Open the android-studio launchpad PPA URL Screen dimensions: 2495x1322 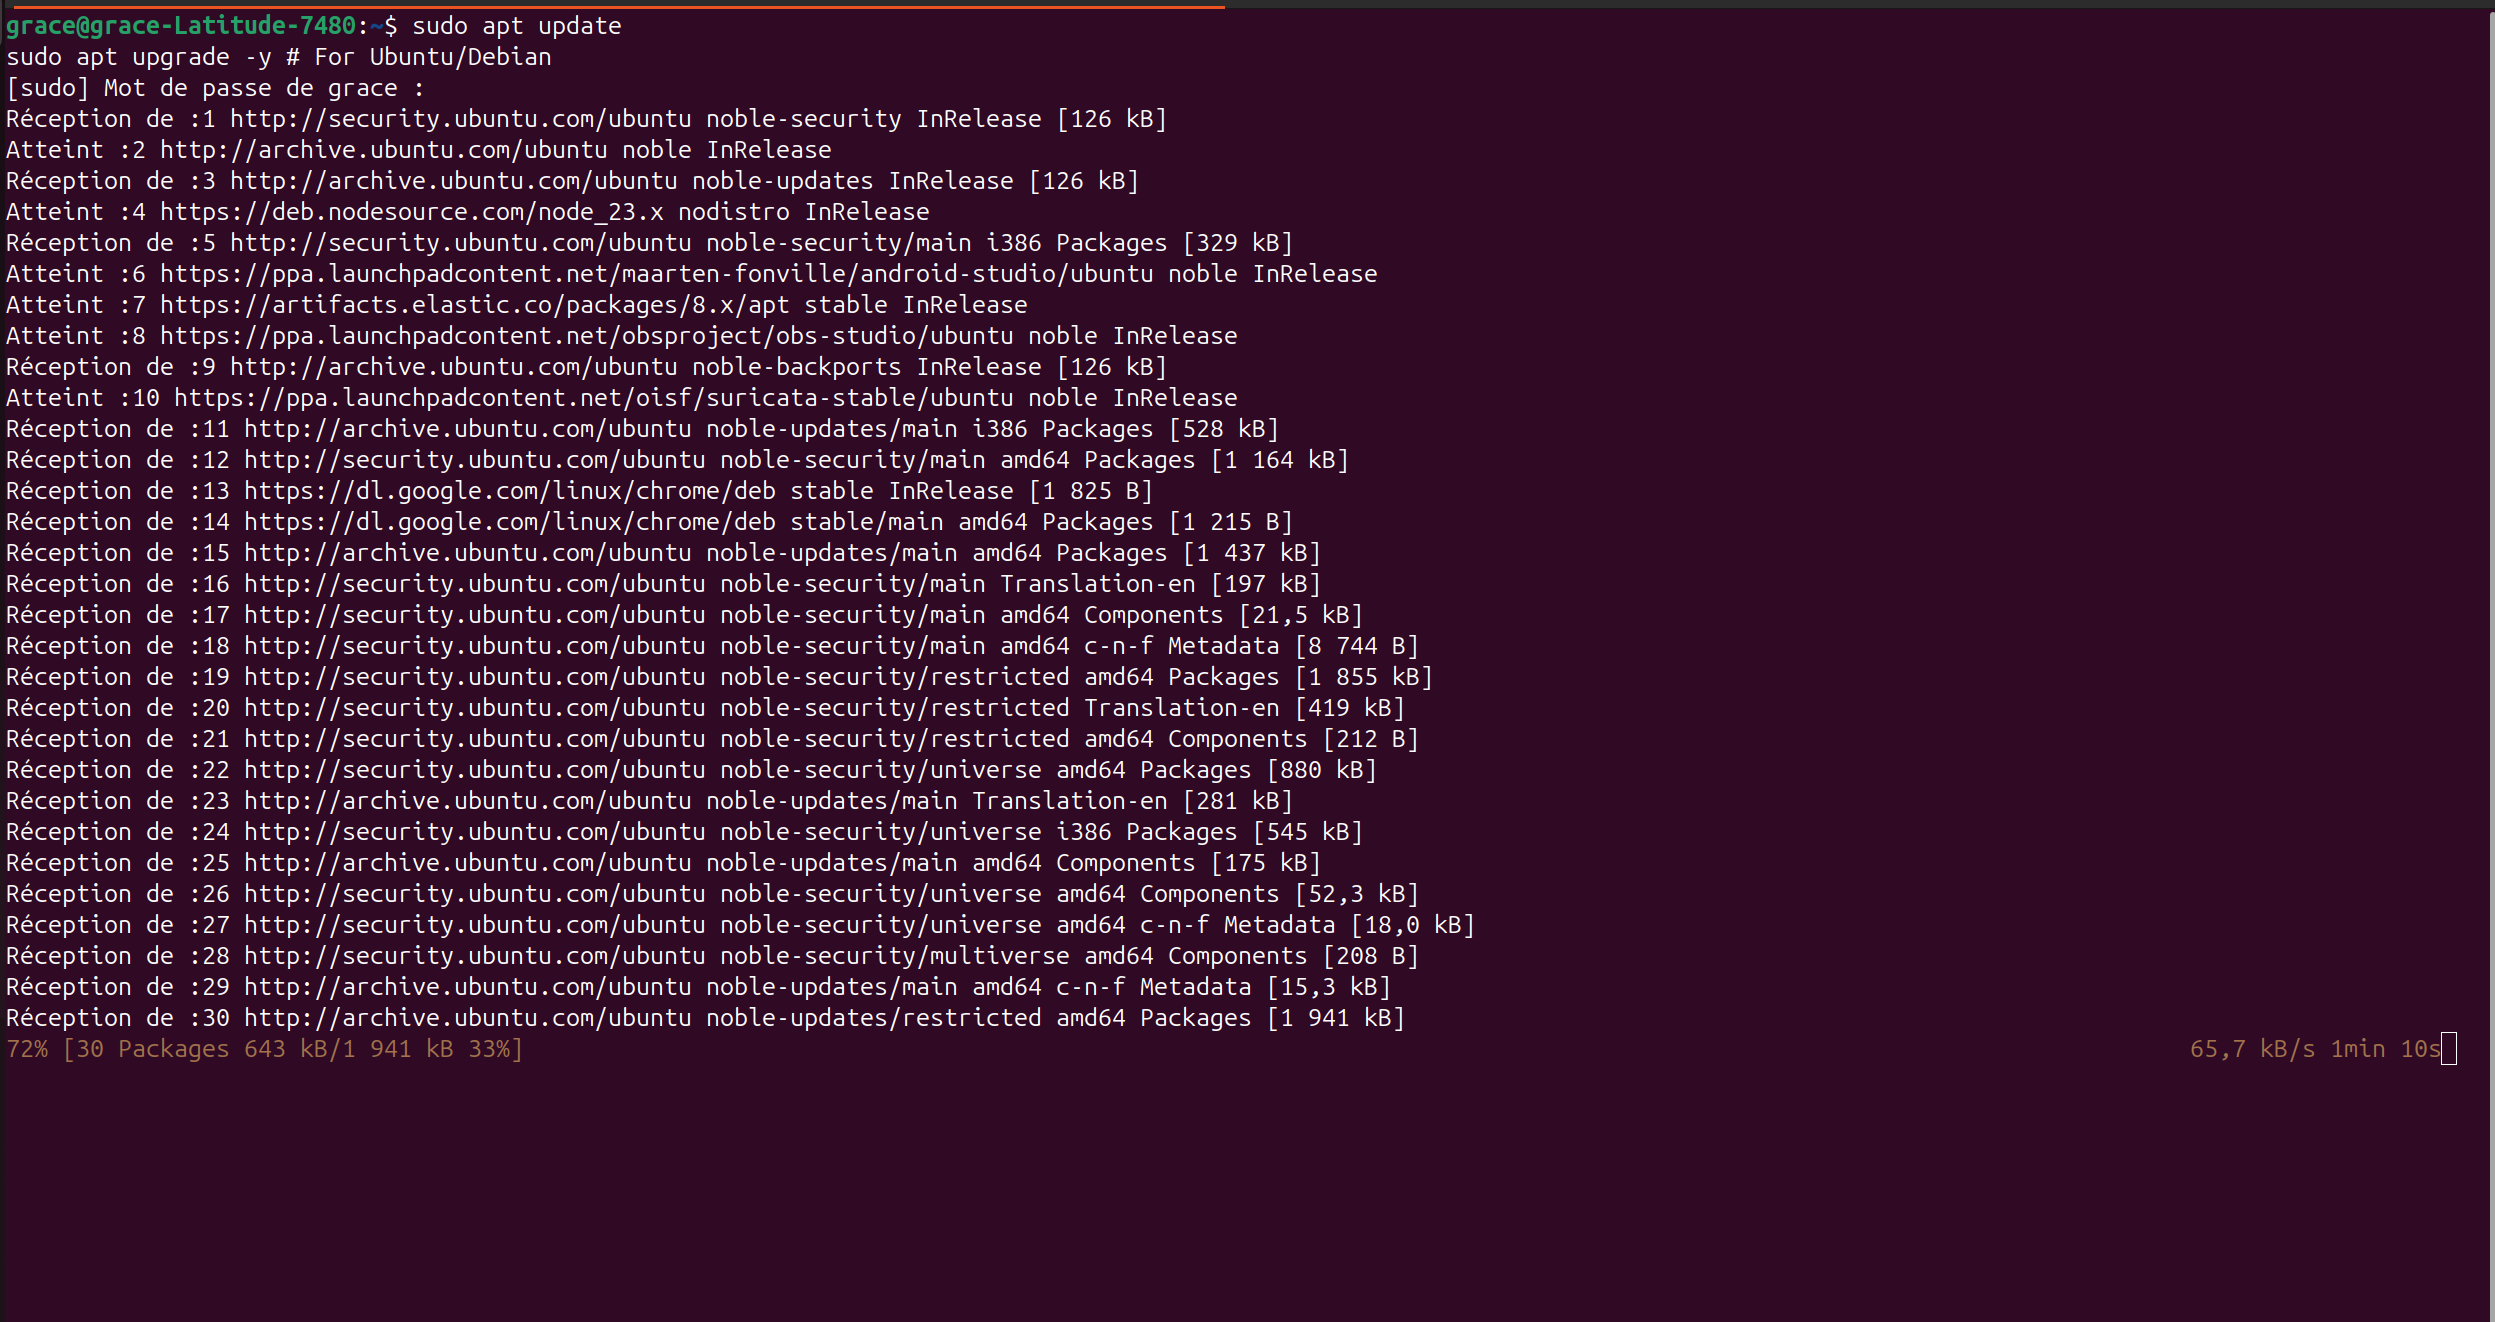click(x=656, y=274)
